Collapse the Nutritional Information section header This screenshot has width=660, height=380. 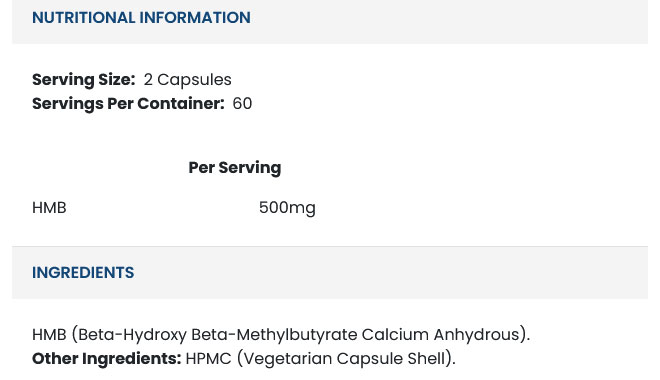[x=330, y=21]
